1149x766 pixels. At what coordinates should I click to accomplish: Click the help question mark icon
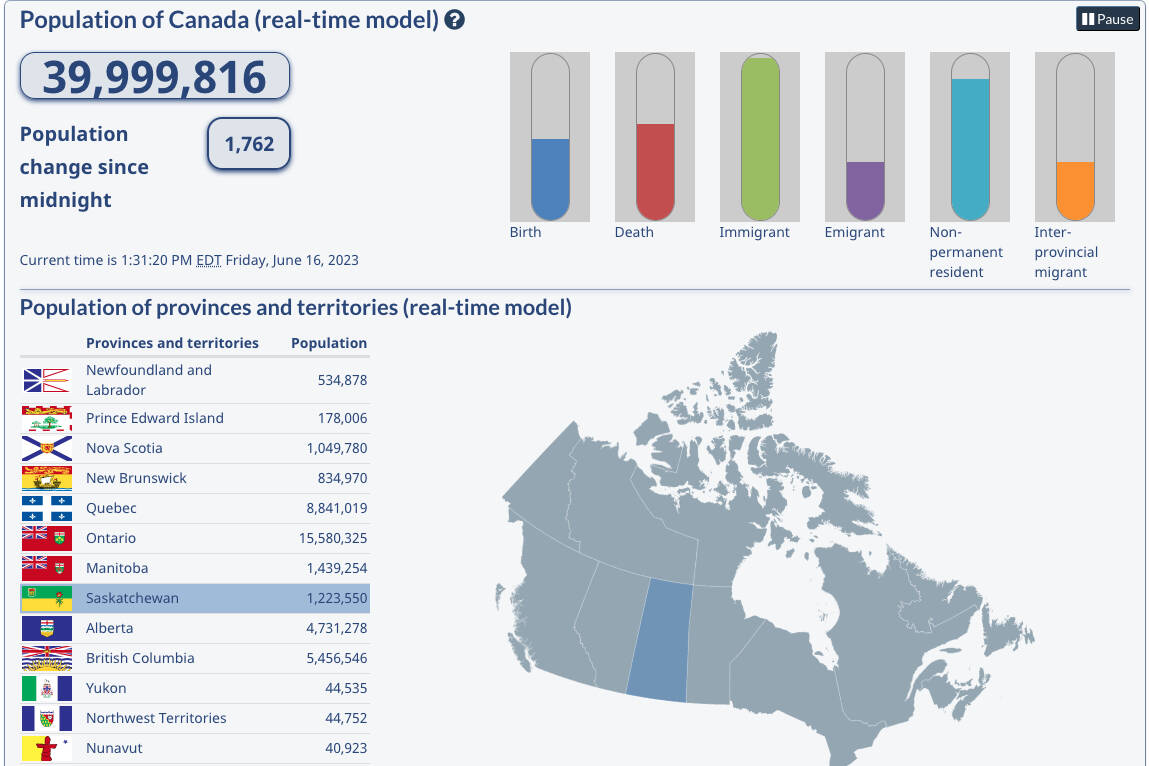(455, 18)
